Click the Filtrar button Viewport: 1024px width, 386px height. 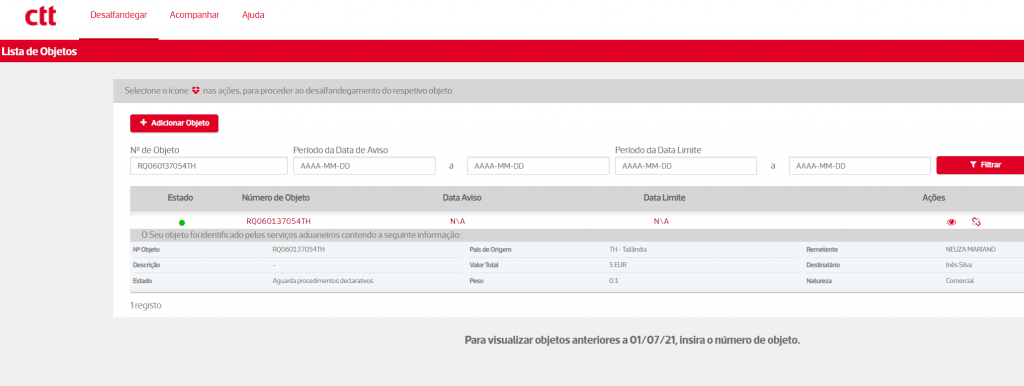[x=980, y=166]
